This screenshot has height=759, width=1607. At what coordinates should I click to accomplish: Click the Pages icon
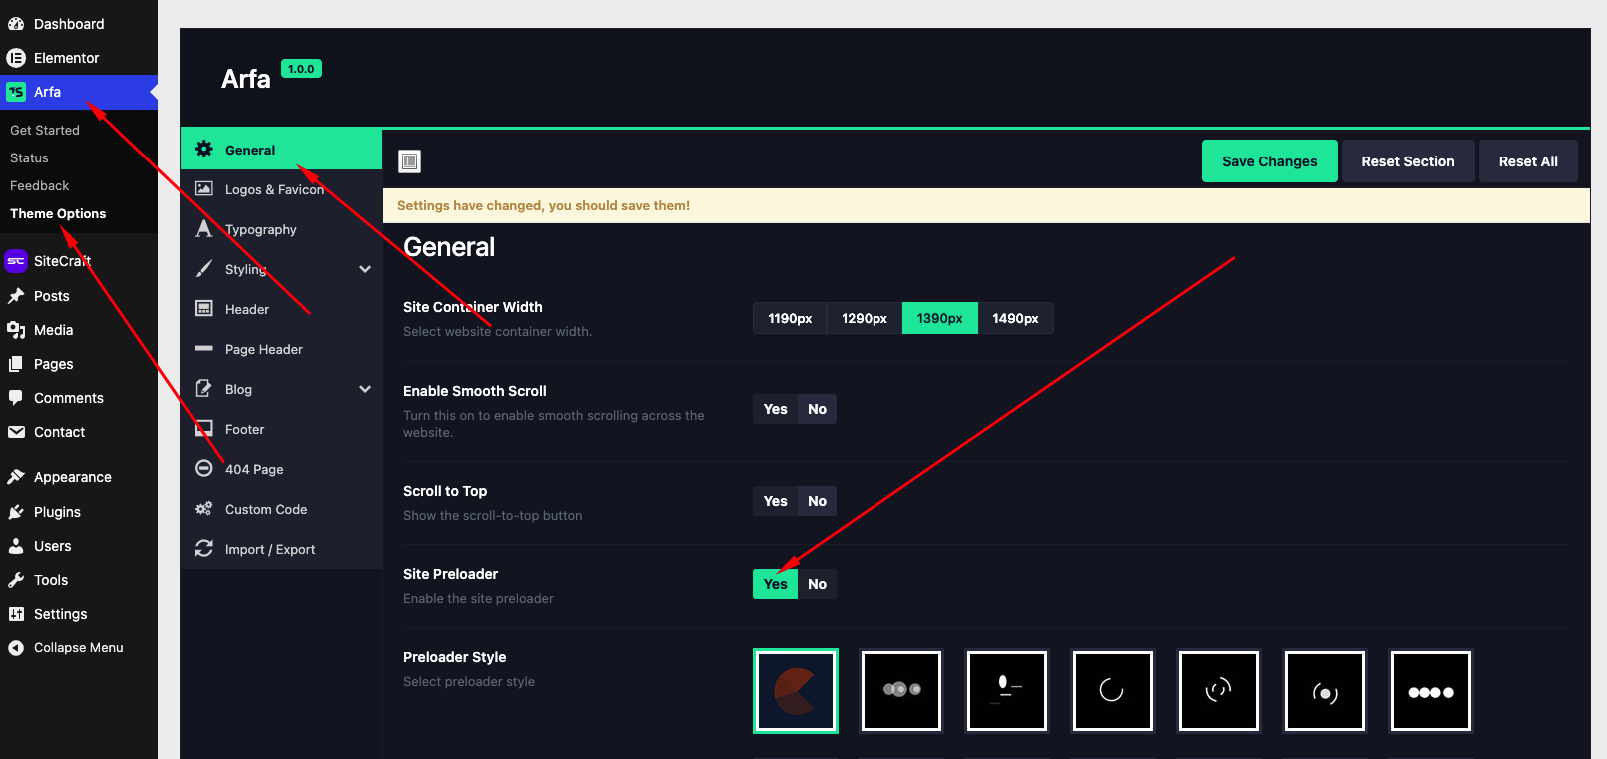click(16, 364)
